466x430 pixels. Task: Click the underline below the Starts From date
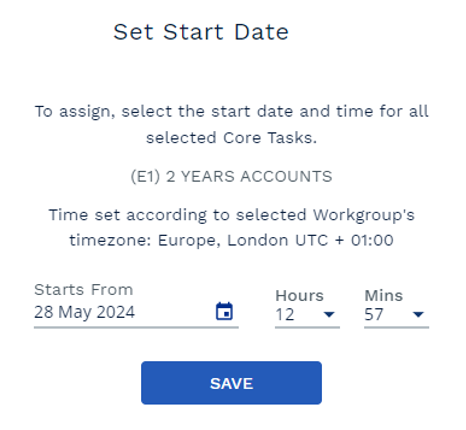pos(136,327)
